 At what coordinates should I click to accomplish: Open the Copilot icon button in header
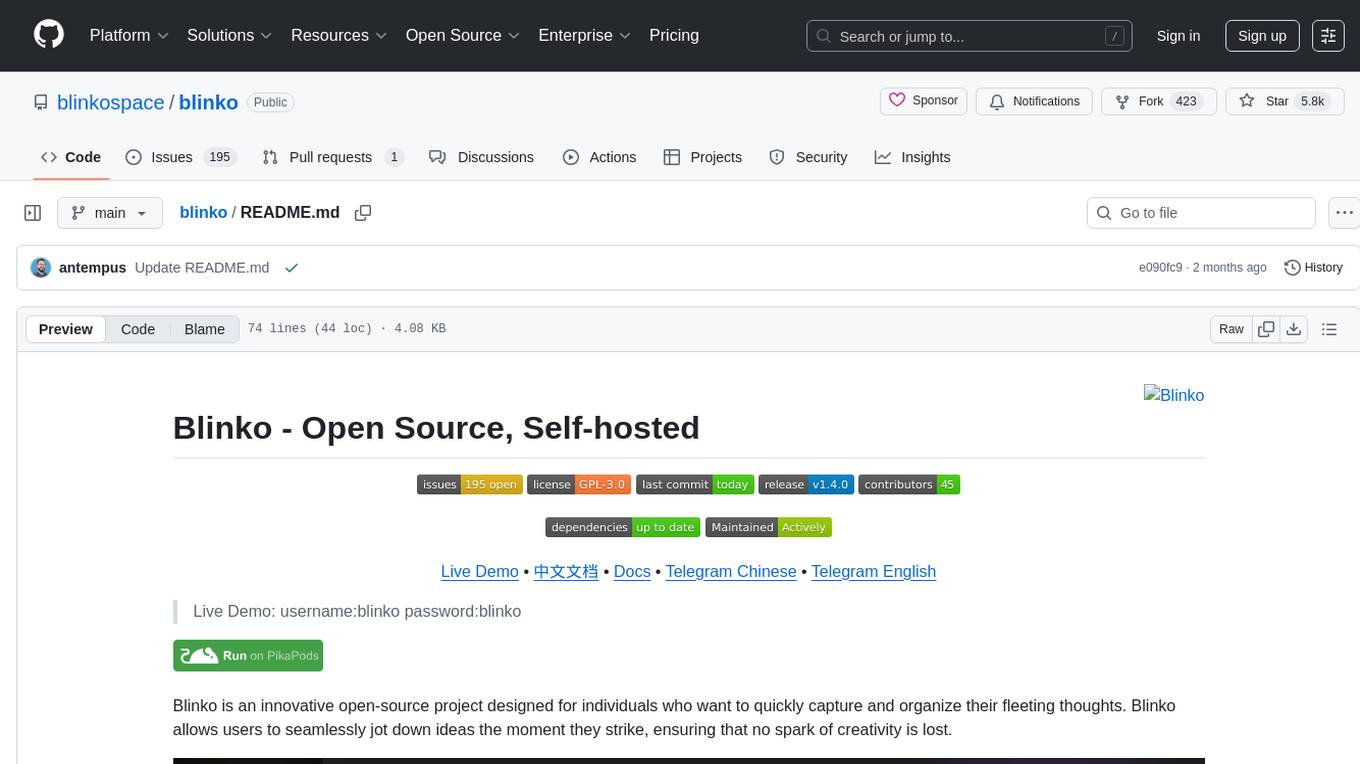click(1328, 36)
